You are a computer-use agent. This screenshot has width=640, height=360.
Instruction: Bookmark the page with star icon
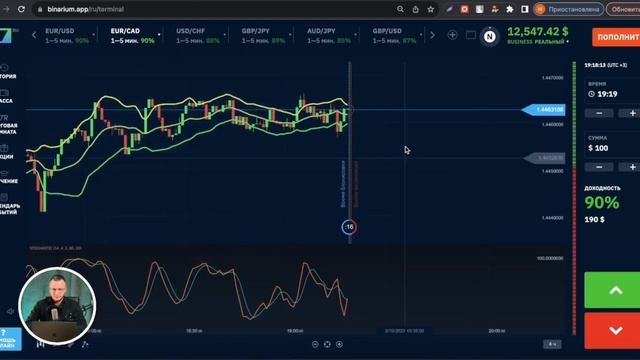(431, 9)
